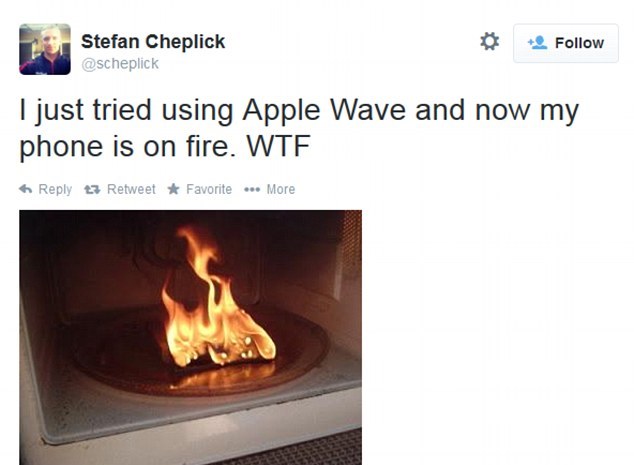
Task: Select the Retweet text label
Action: pyautogui.click(x=131, y=189)
